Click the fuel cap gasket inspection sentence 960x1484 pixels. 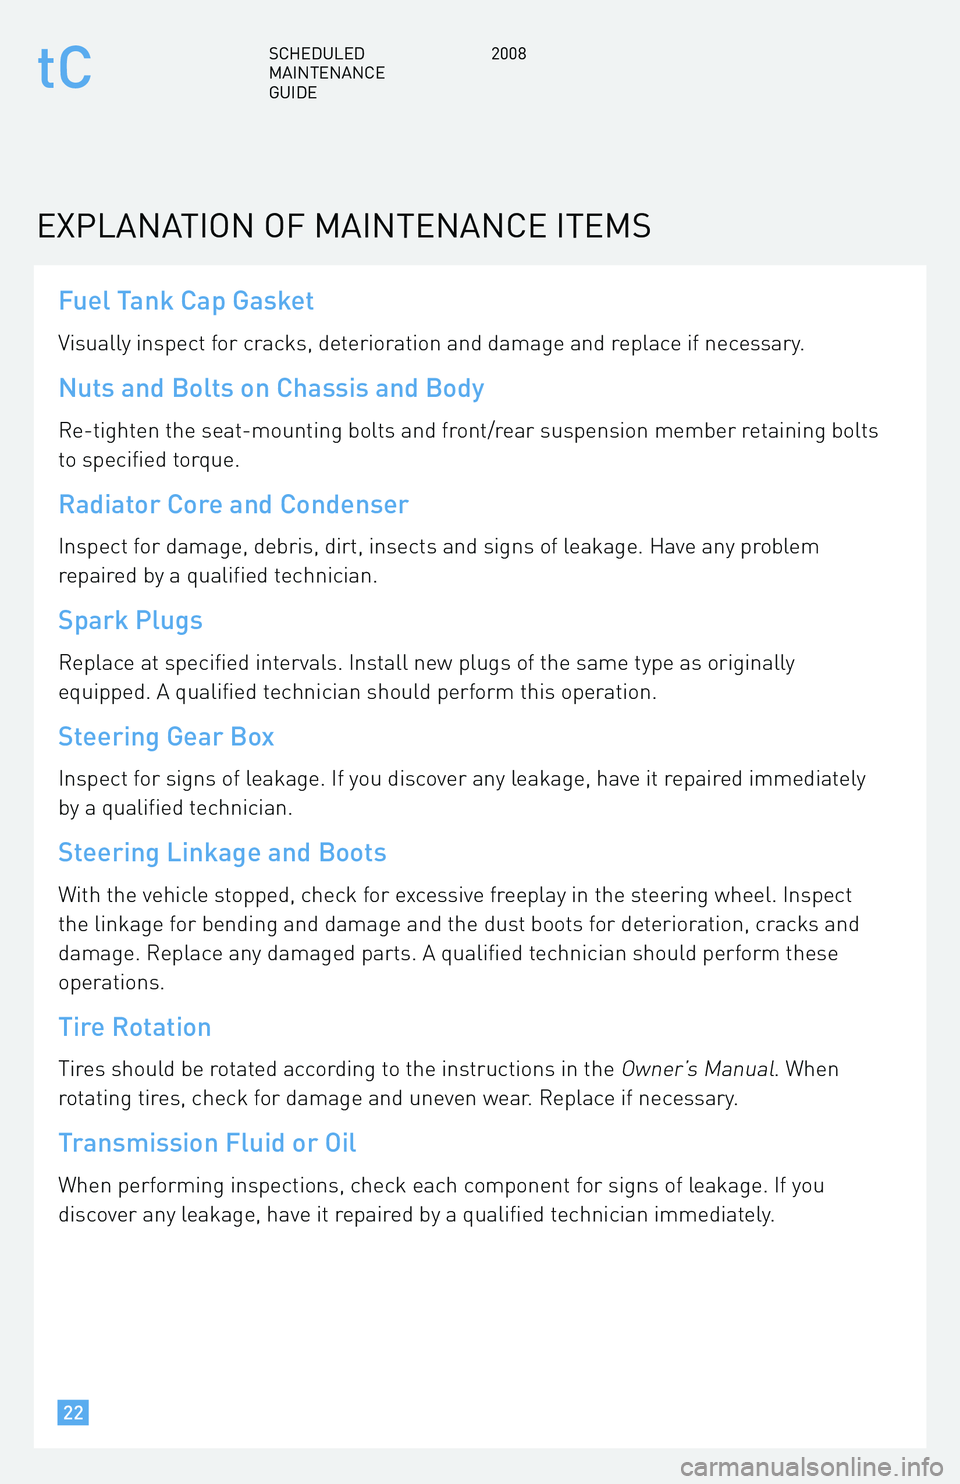(x=431, y=344)
